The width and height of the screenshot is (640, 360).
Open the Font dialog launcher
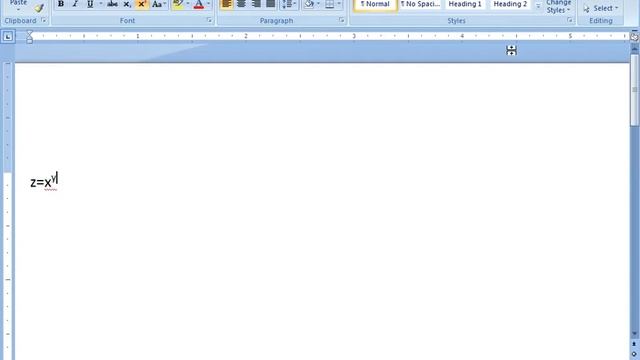click(x=209, y=20)
